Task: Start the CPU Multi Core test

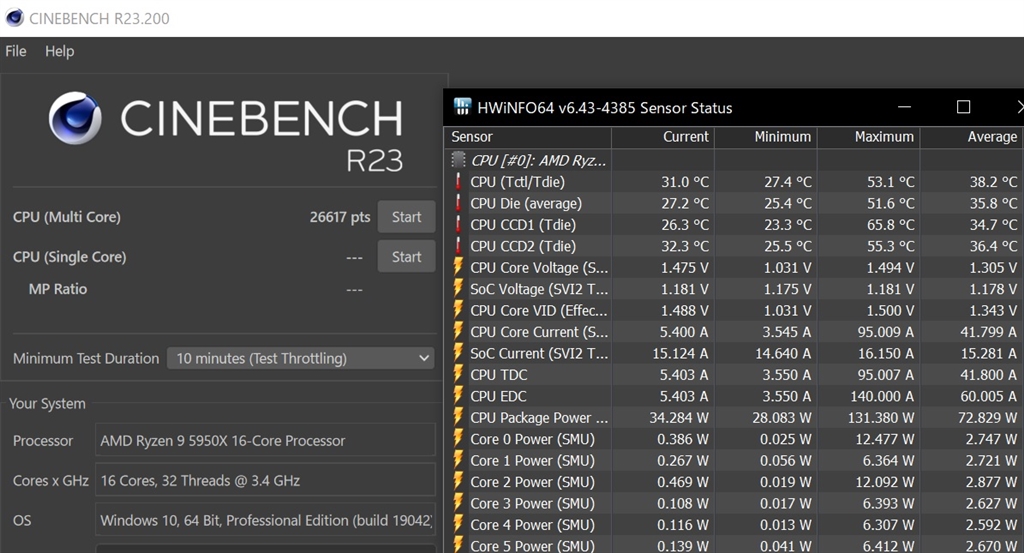Action: pyautogui.click(x=406, y=217)
